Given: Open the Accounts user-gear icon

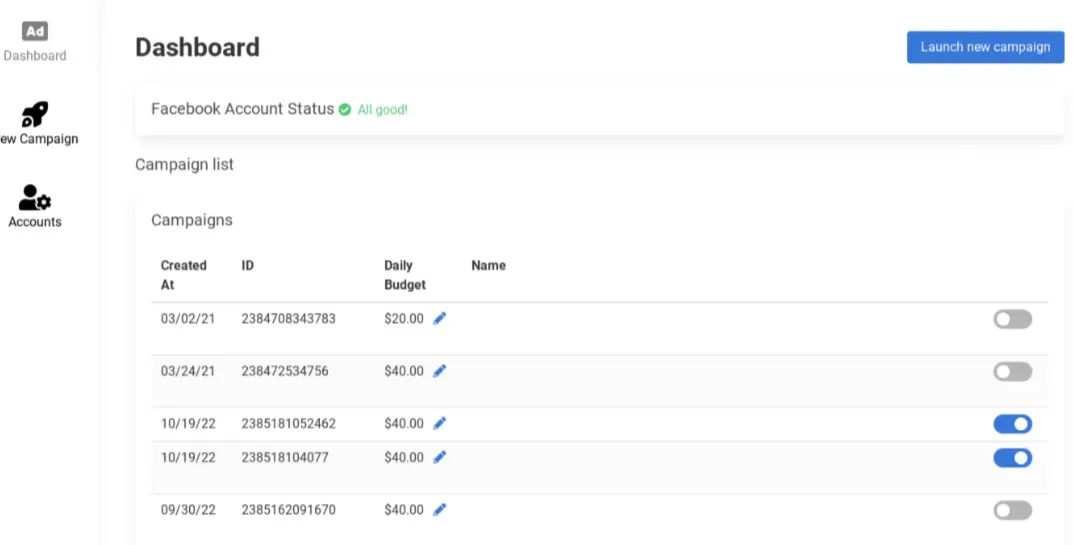Looking at the screenshot, I should pyautogui.click(x=35, y=198).
